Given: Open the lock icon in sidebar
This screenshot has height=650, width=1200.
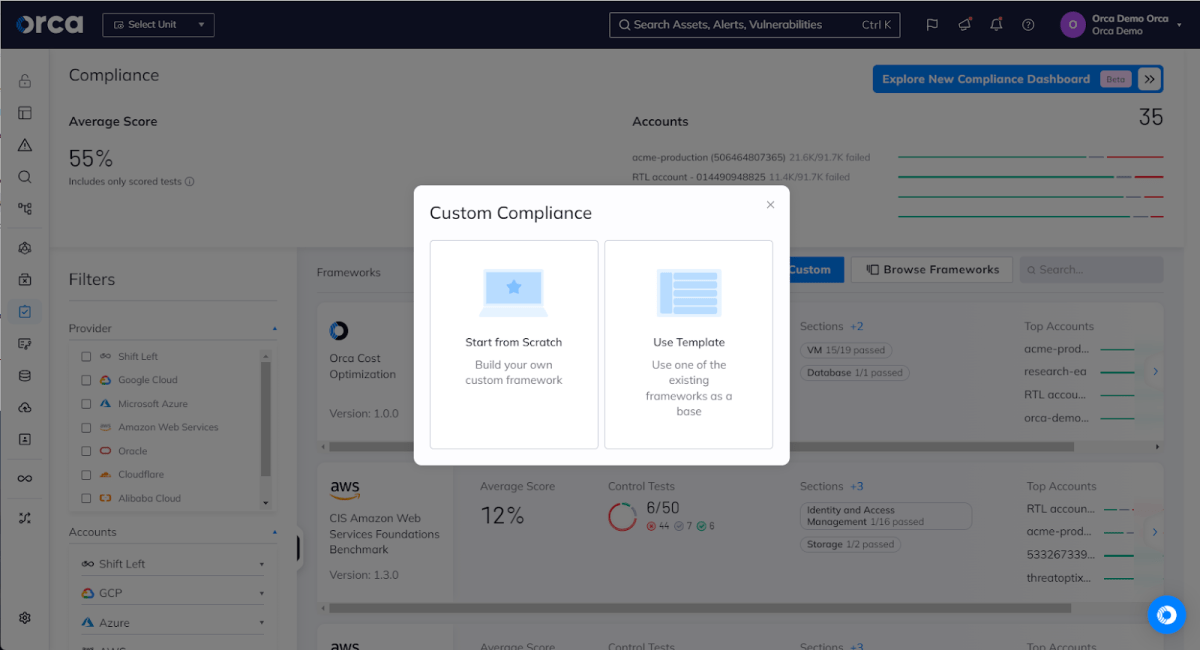Looking at the screenshot, I should point(25,81).
